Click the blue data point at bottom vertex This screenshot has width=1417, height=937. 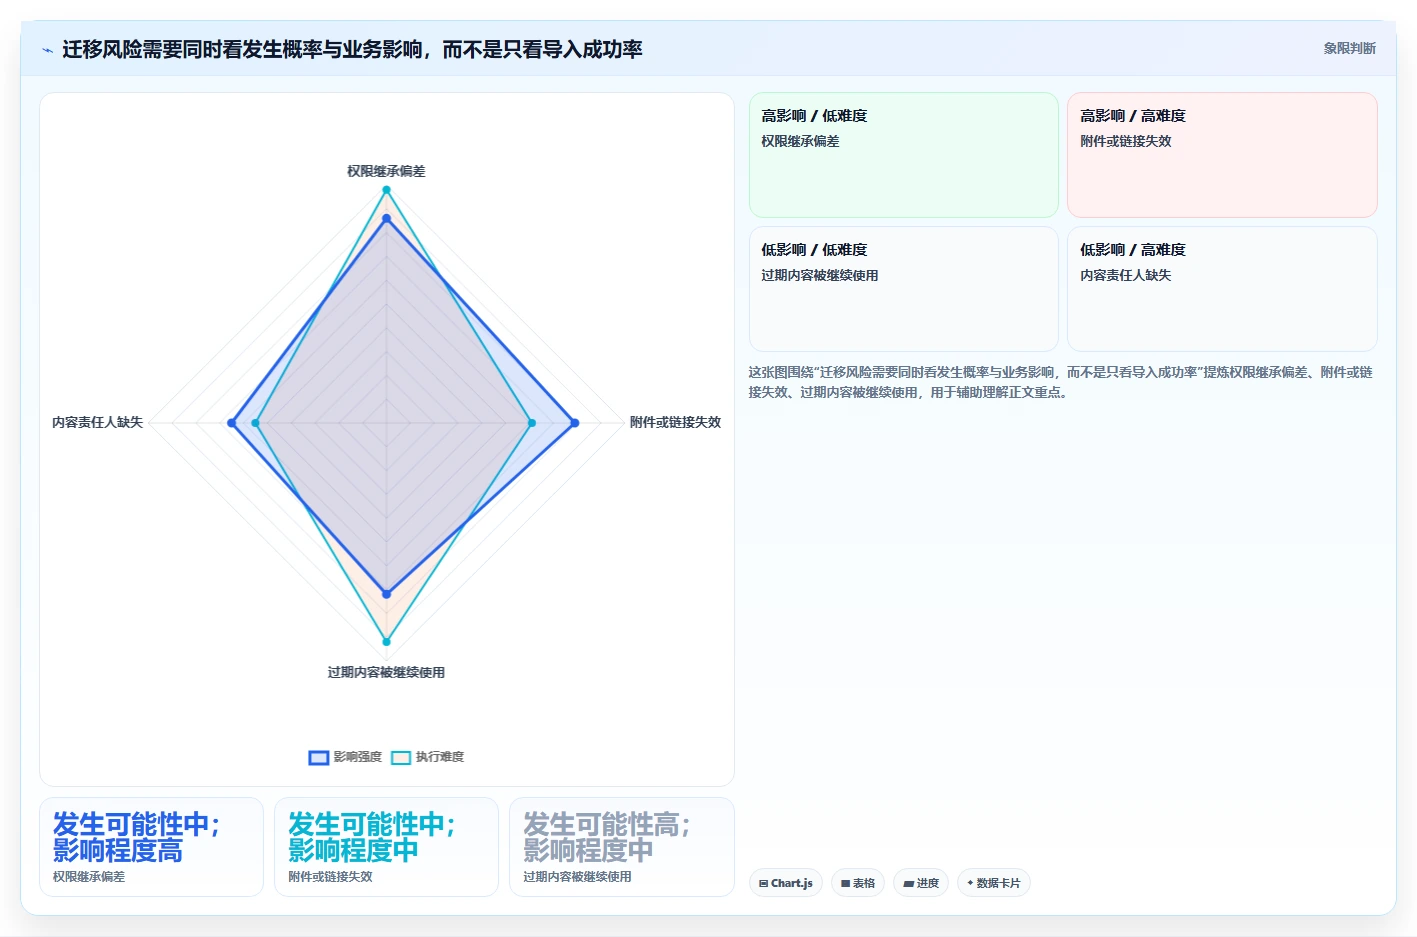386,594
